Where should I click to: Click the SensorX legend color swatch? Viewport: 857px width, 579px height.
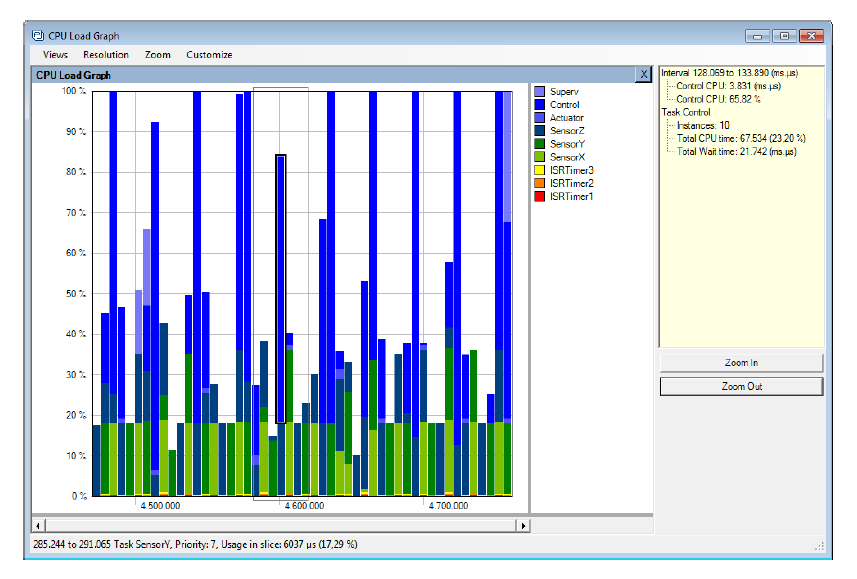(x=539, y=157)
